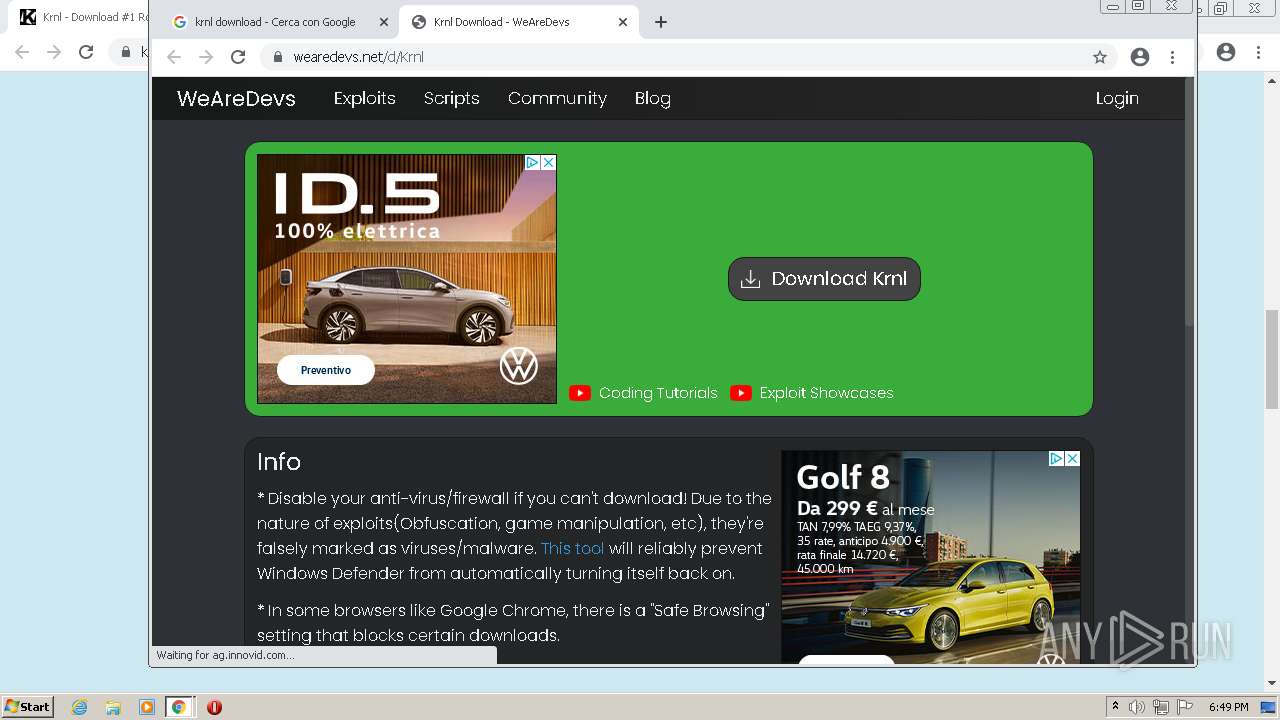The height and width of the screenshot is (720, 1280).
Task: Click the Action Center flag tray icon
Action: click(1185, 707)
